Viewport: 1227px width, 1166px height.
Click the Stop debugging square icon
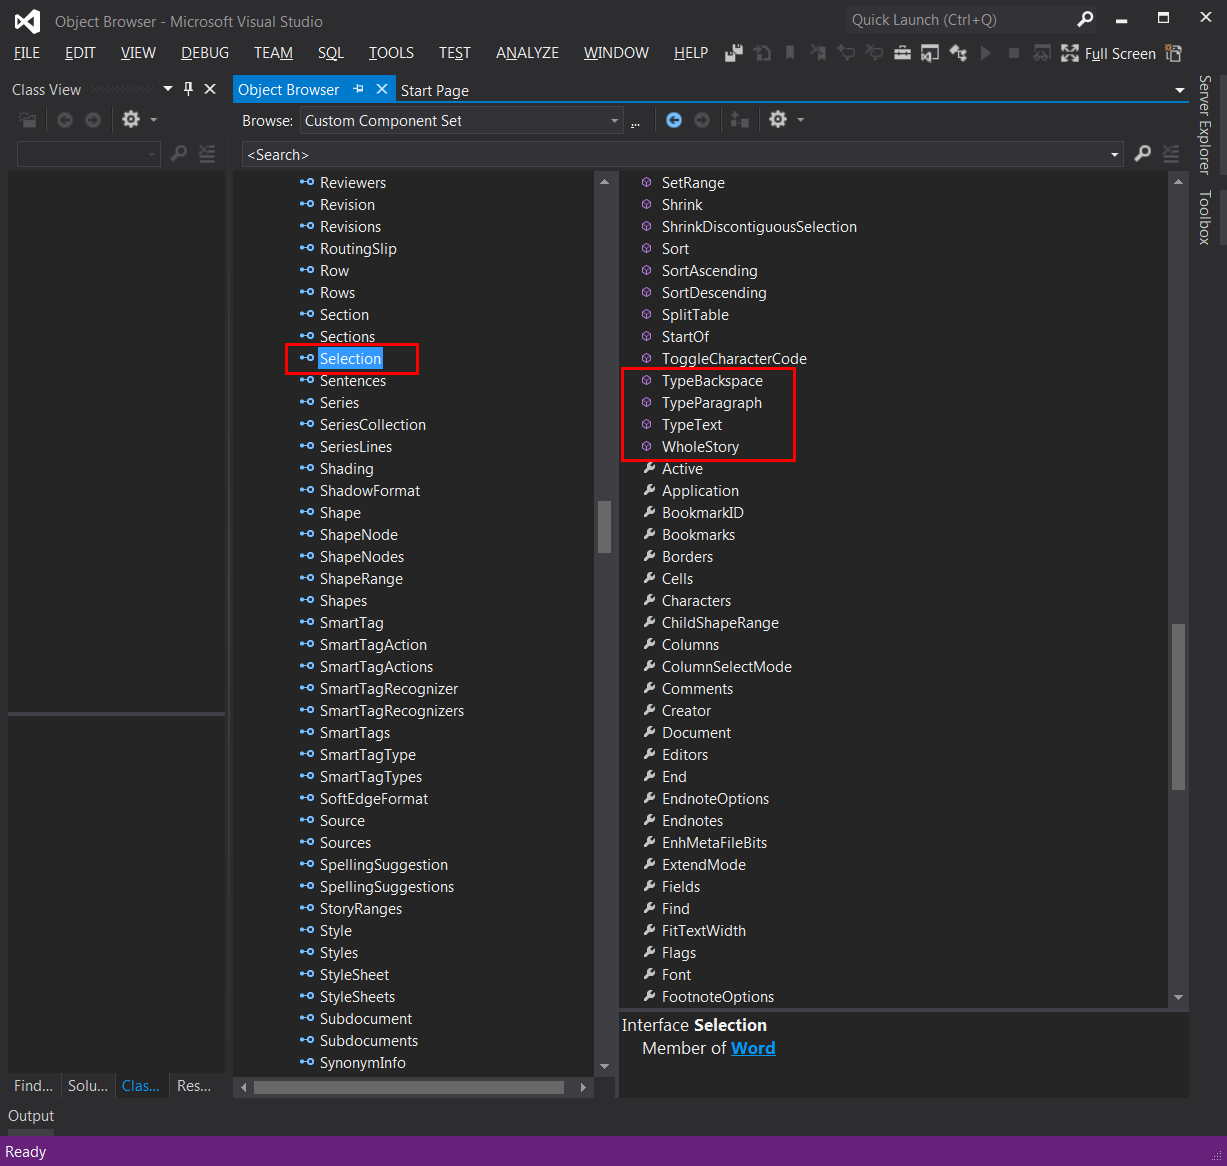pos(1014,53)
